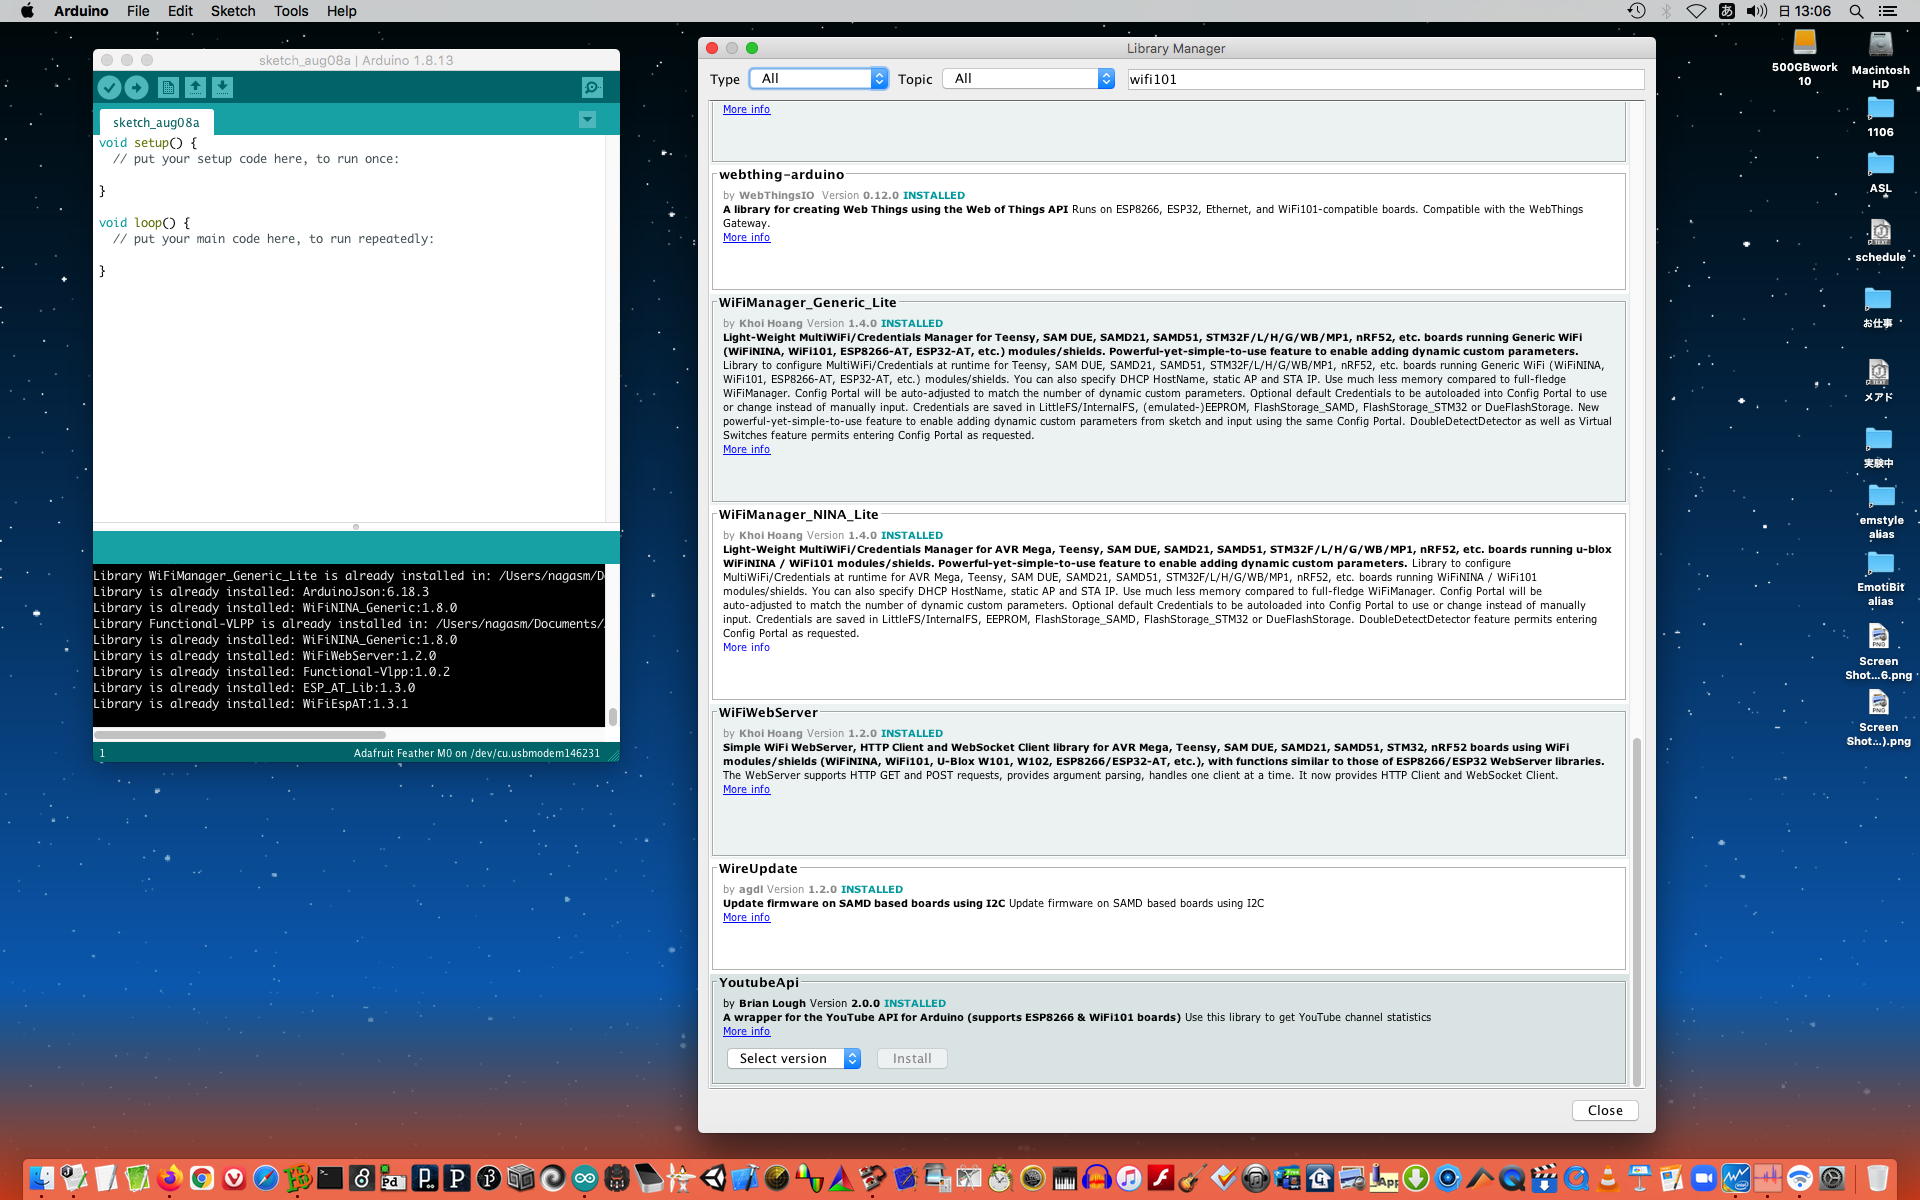Open the Tools menu
The width and height of the screenshot is (1920, 1200).
[x=290, y=11]
